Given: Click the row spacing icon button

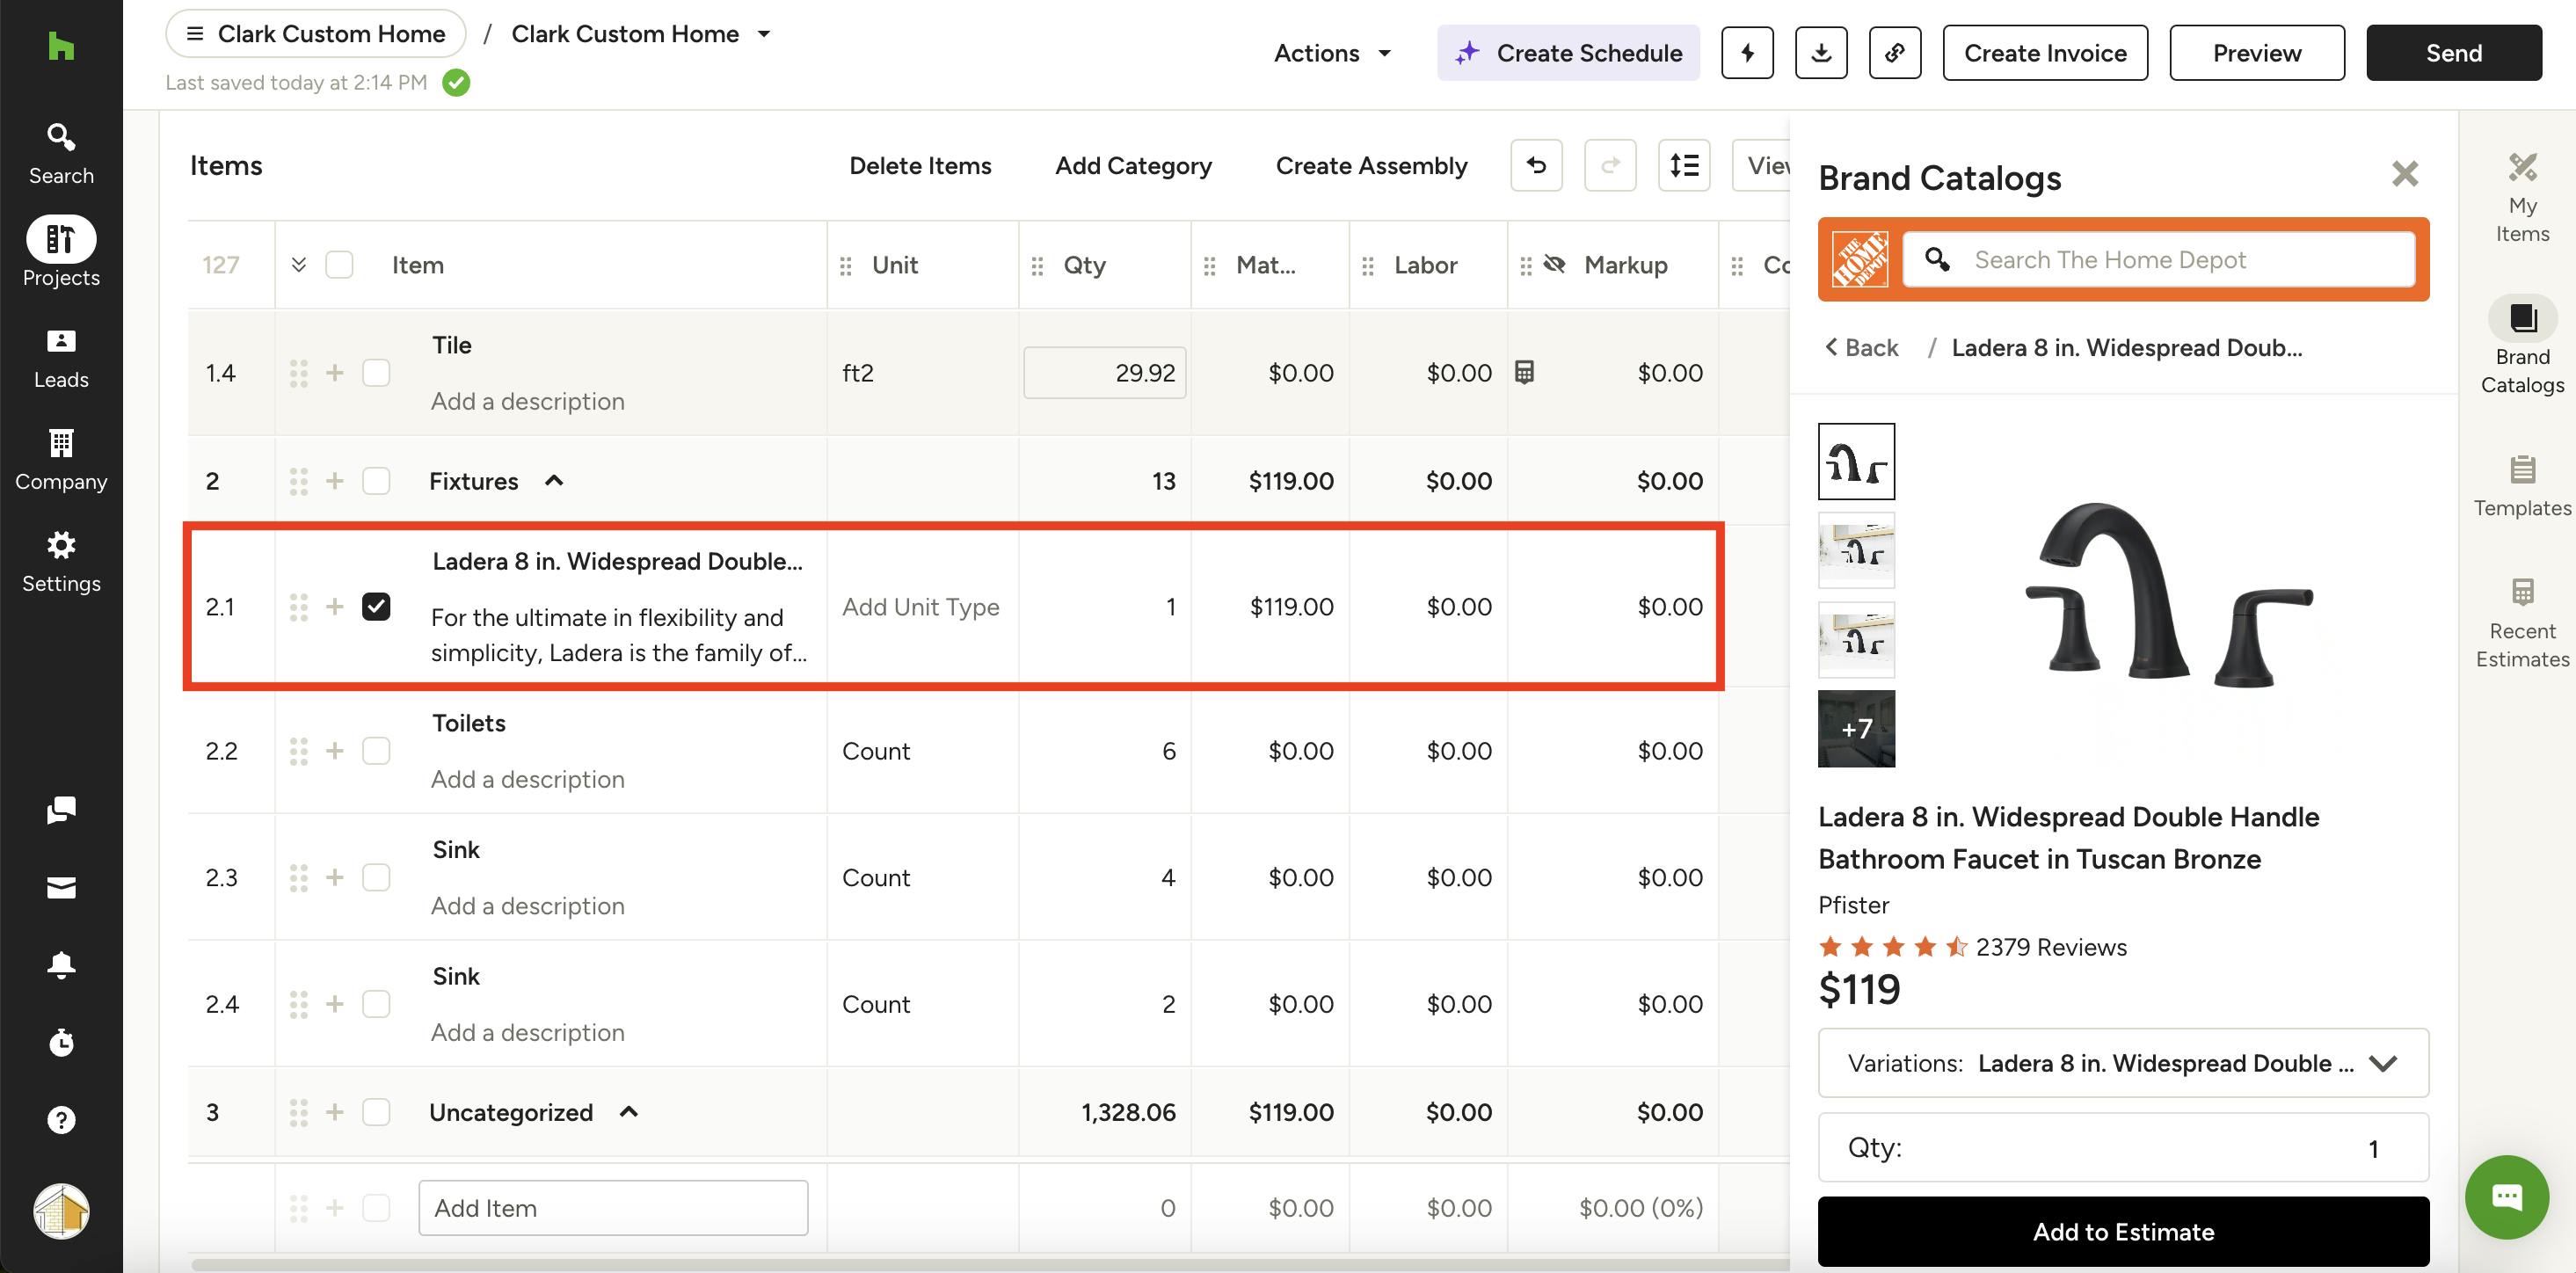Looking at the screenshot, I should (x=1684, y=165).
